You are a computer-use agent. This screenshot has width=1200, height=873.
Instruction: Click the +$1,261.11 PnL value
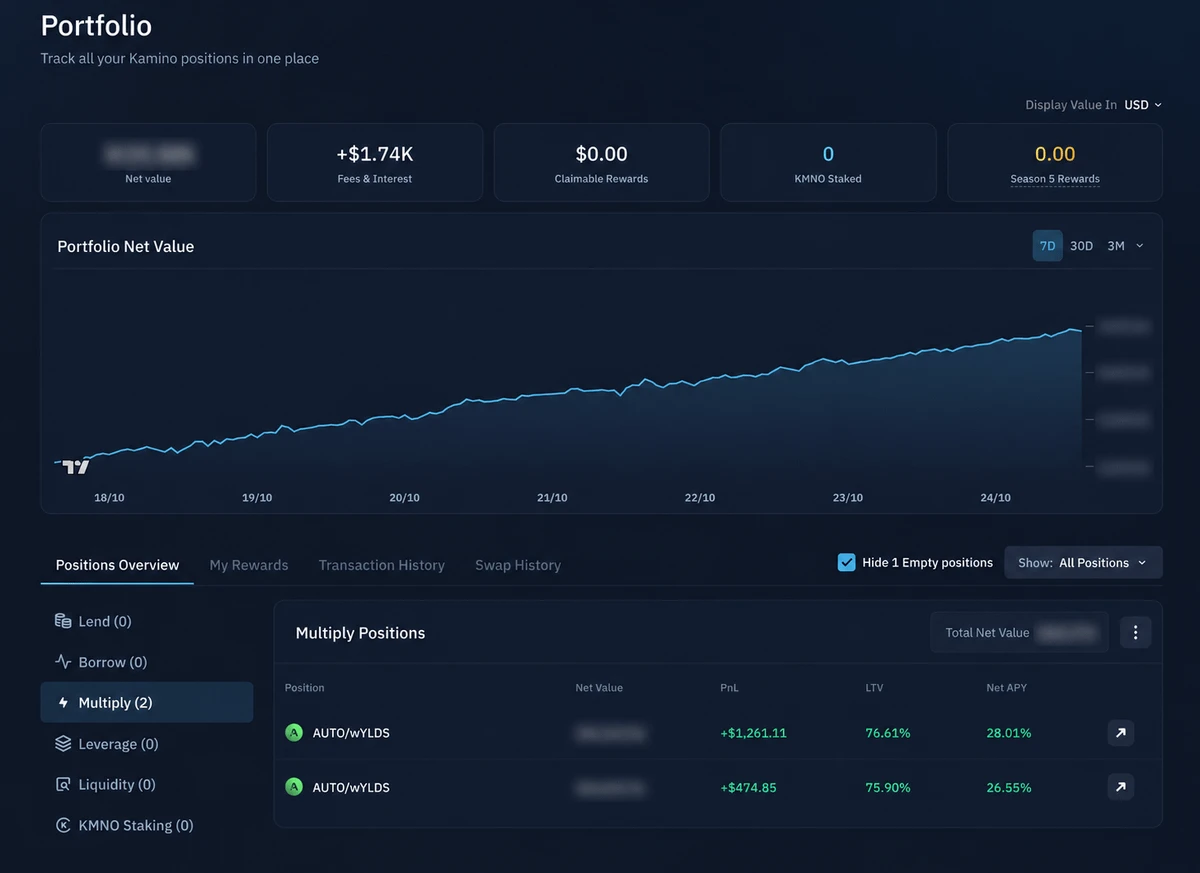point(753,733)
